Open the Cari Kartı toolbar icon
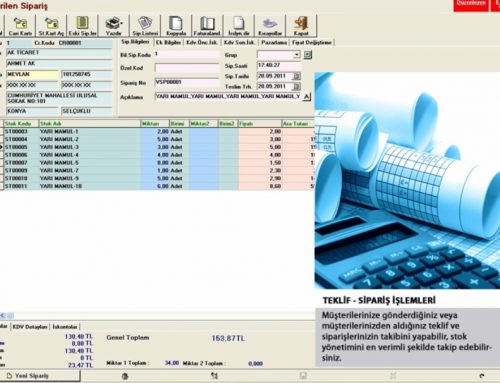Viewport: 500px width, 383px height. tap(20, 26)
